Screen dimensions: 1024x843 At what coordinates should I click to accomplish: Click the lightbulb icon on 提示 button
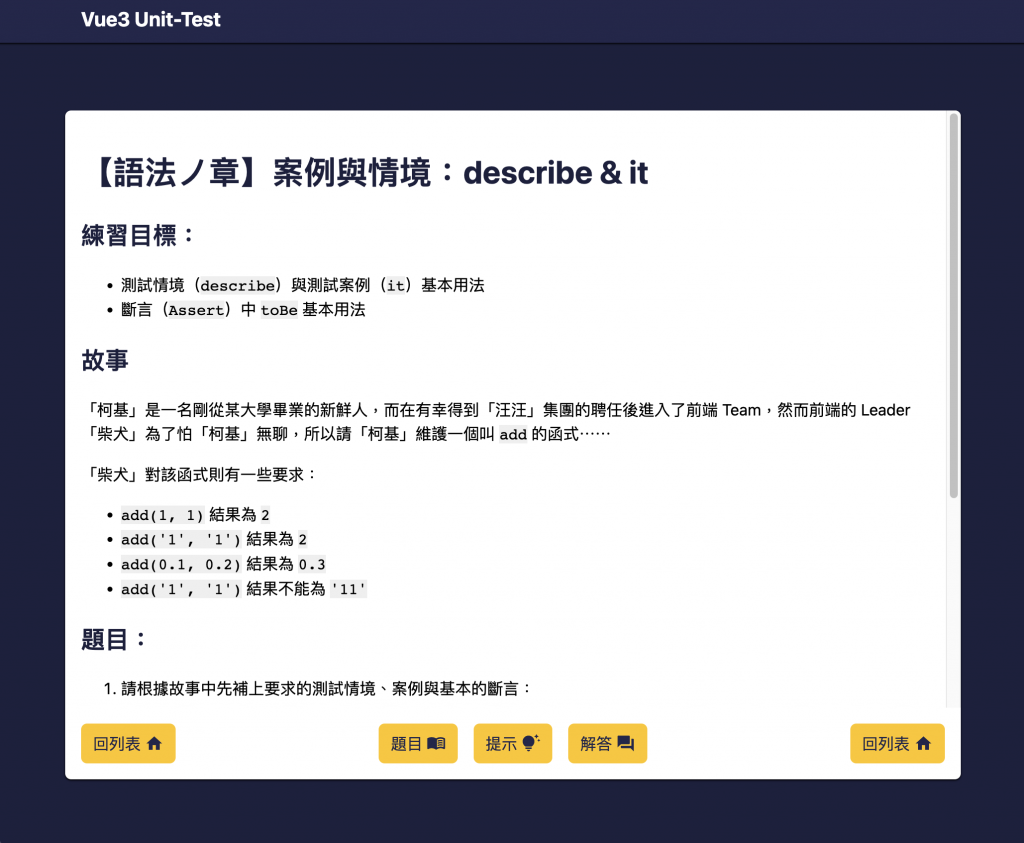530,742
